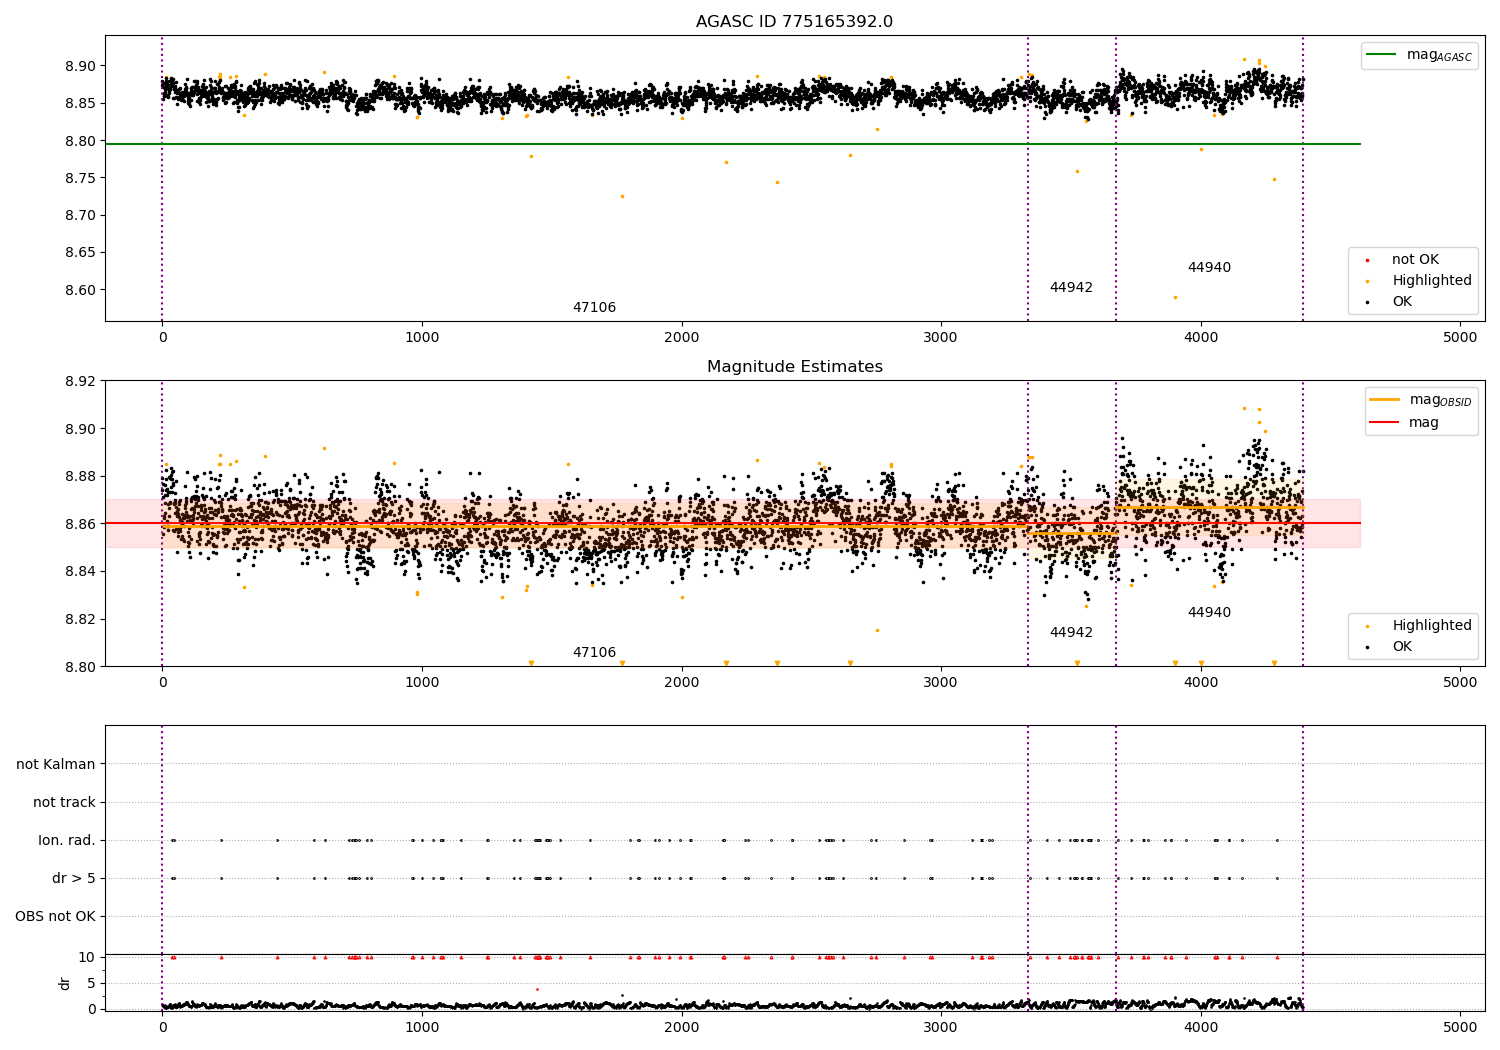Viewport: 1500px width, 1050px height.
Task: Click x-tick 2000 under the top plot
Action: [x=682, y=338]
